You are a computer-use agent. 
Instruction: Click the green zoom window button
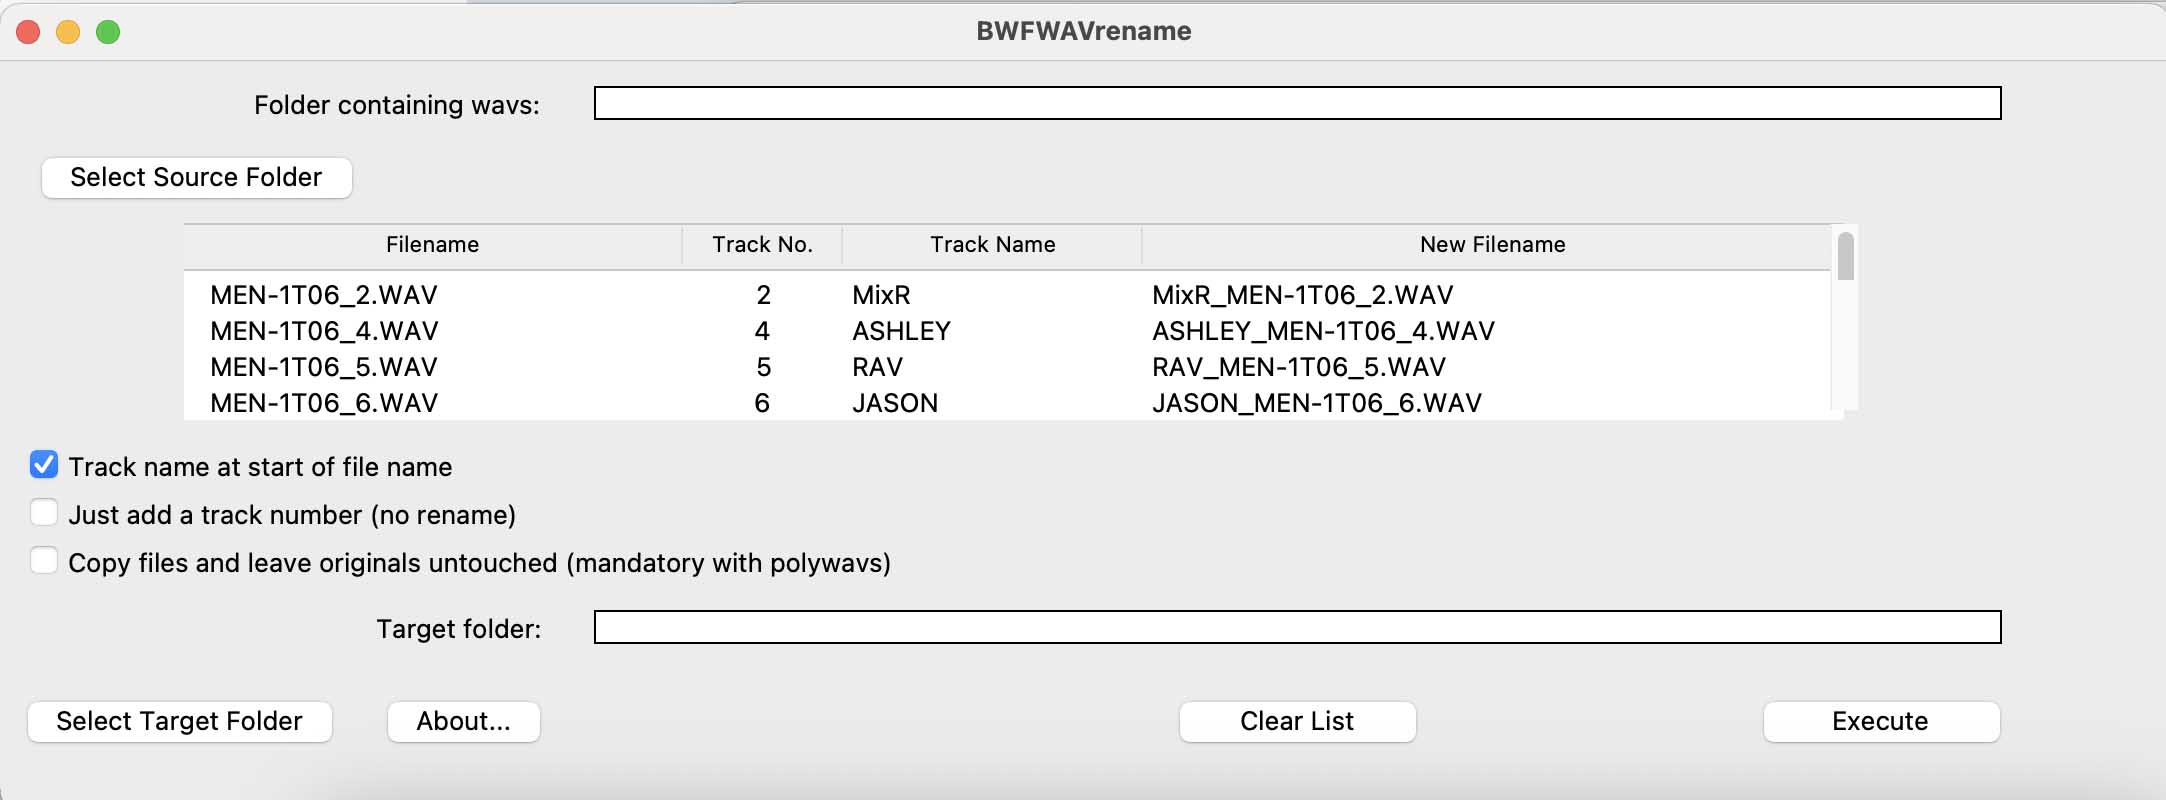(x=108, y=32)
